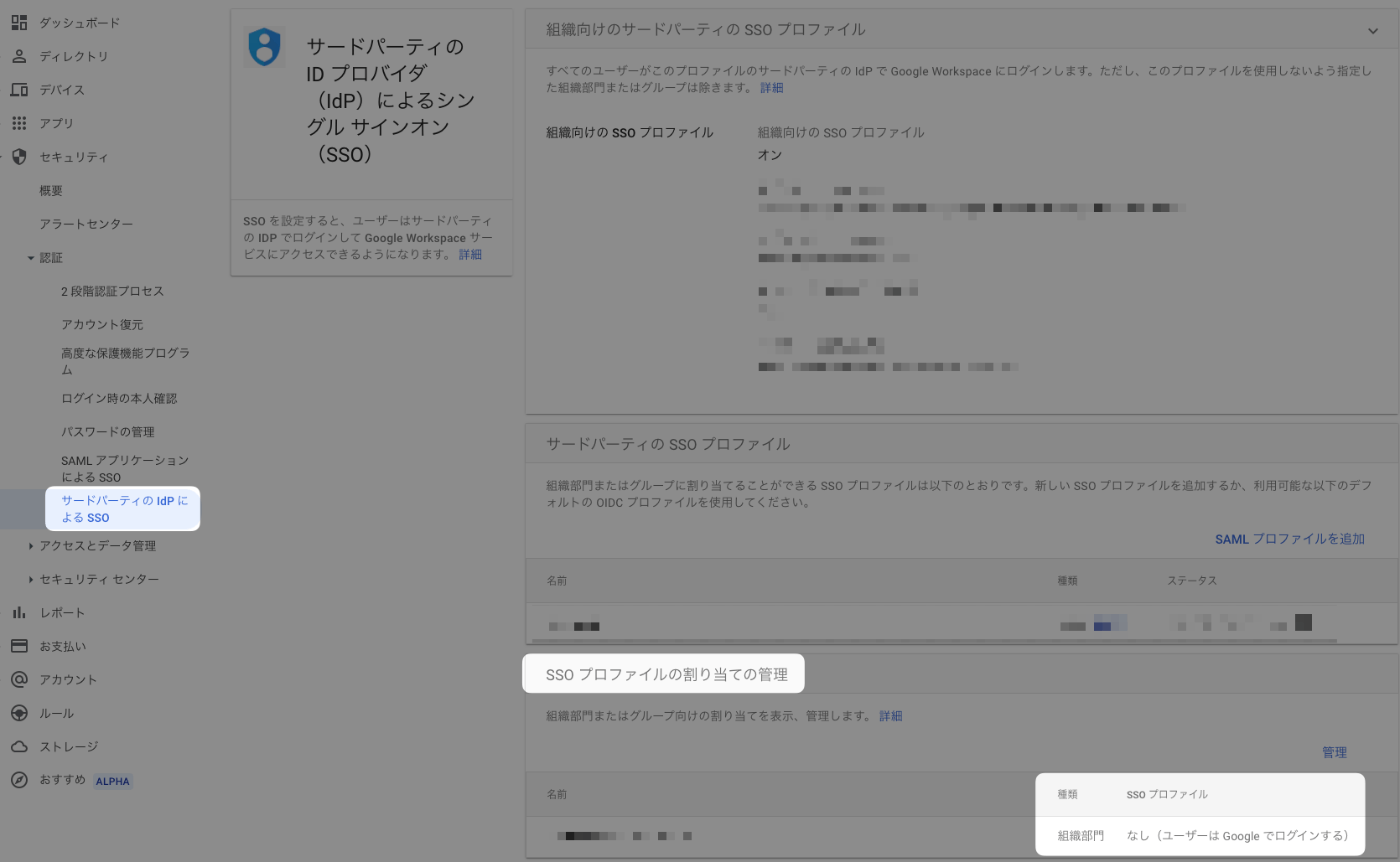1400x862 pixels.
Task: Select アラートセンター in sidebar
Action: click(x=86, y=224)
